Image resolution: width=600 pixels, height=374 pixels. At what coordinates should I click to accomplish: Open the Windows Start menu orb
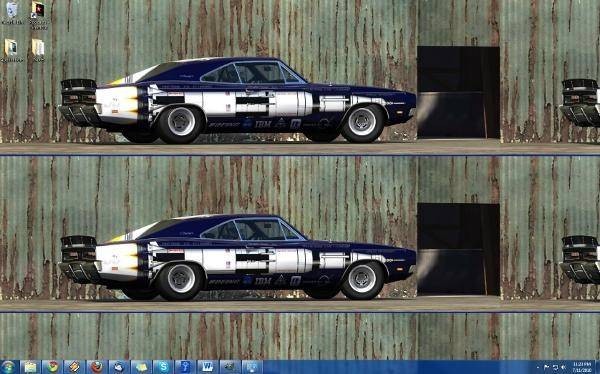[8, 367]
